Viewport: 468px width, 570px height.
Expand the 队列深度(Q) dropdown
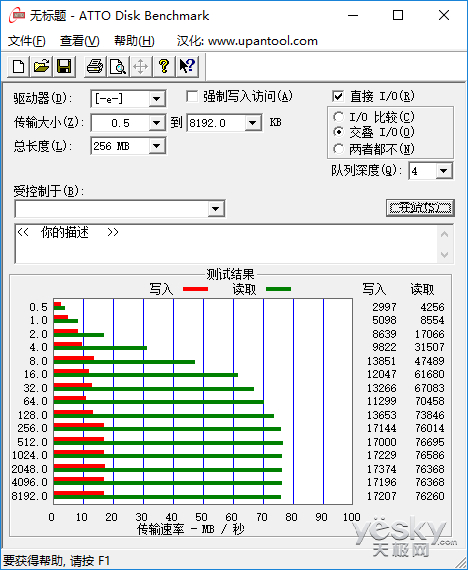(x=444, y=170)
